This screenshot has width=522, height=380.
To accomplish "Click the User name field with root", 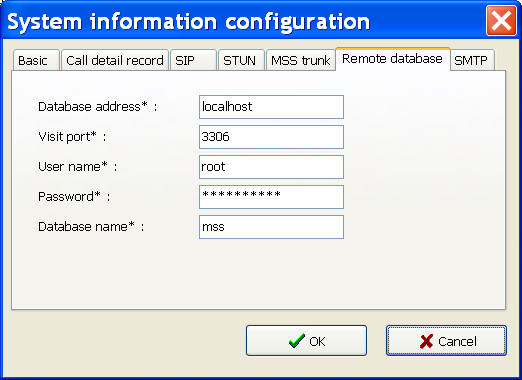I will click(x=271, y=167).
